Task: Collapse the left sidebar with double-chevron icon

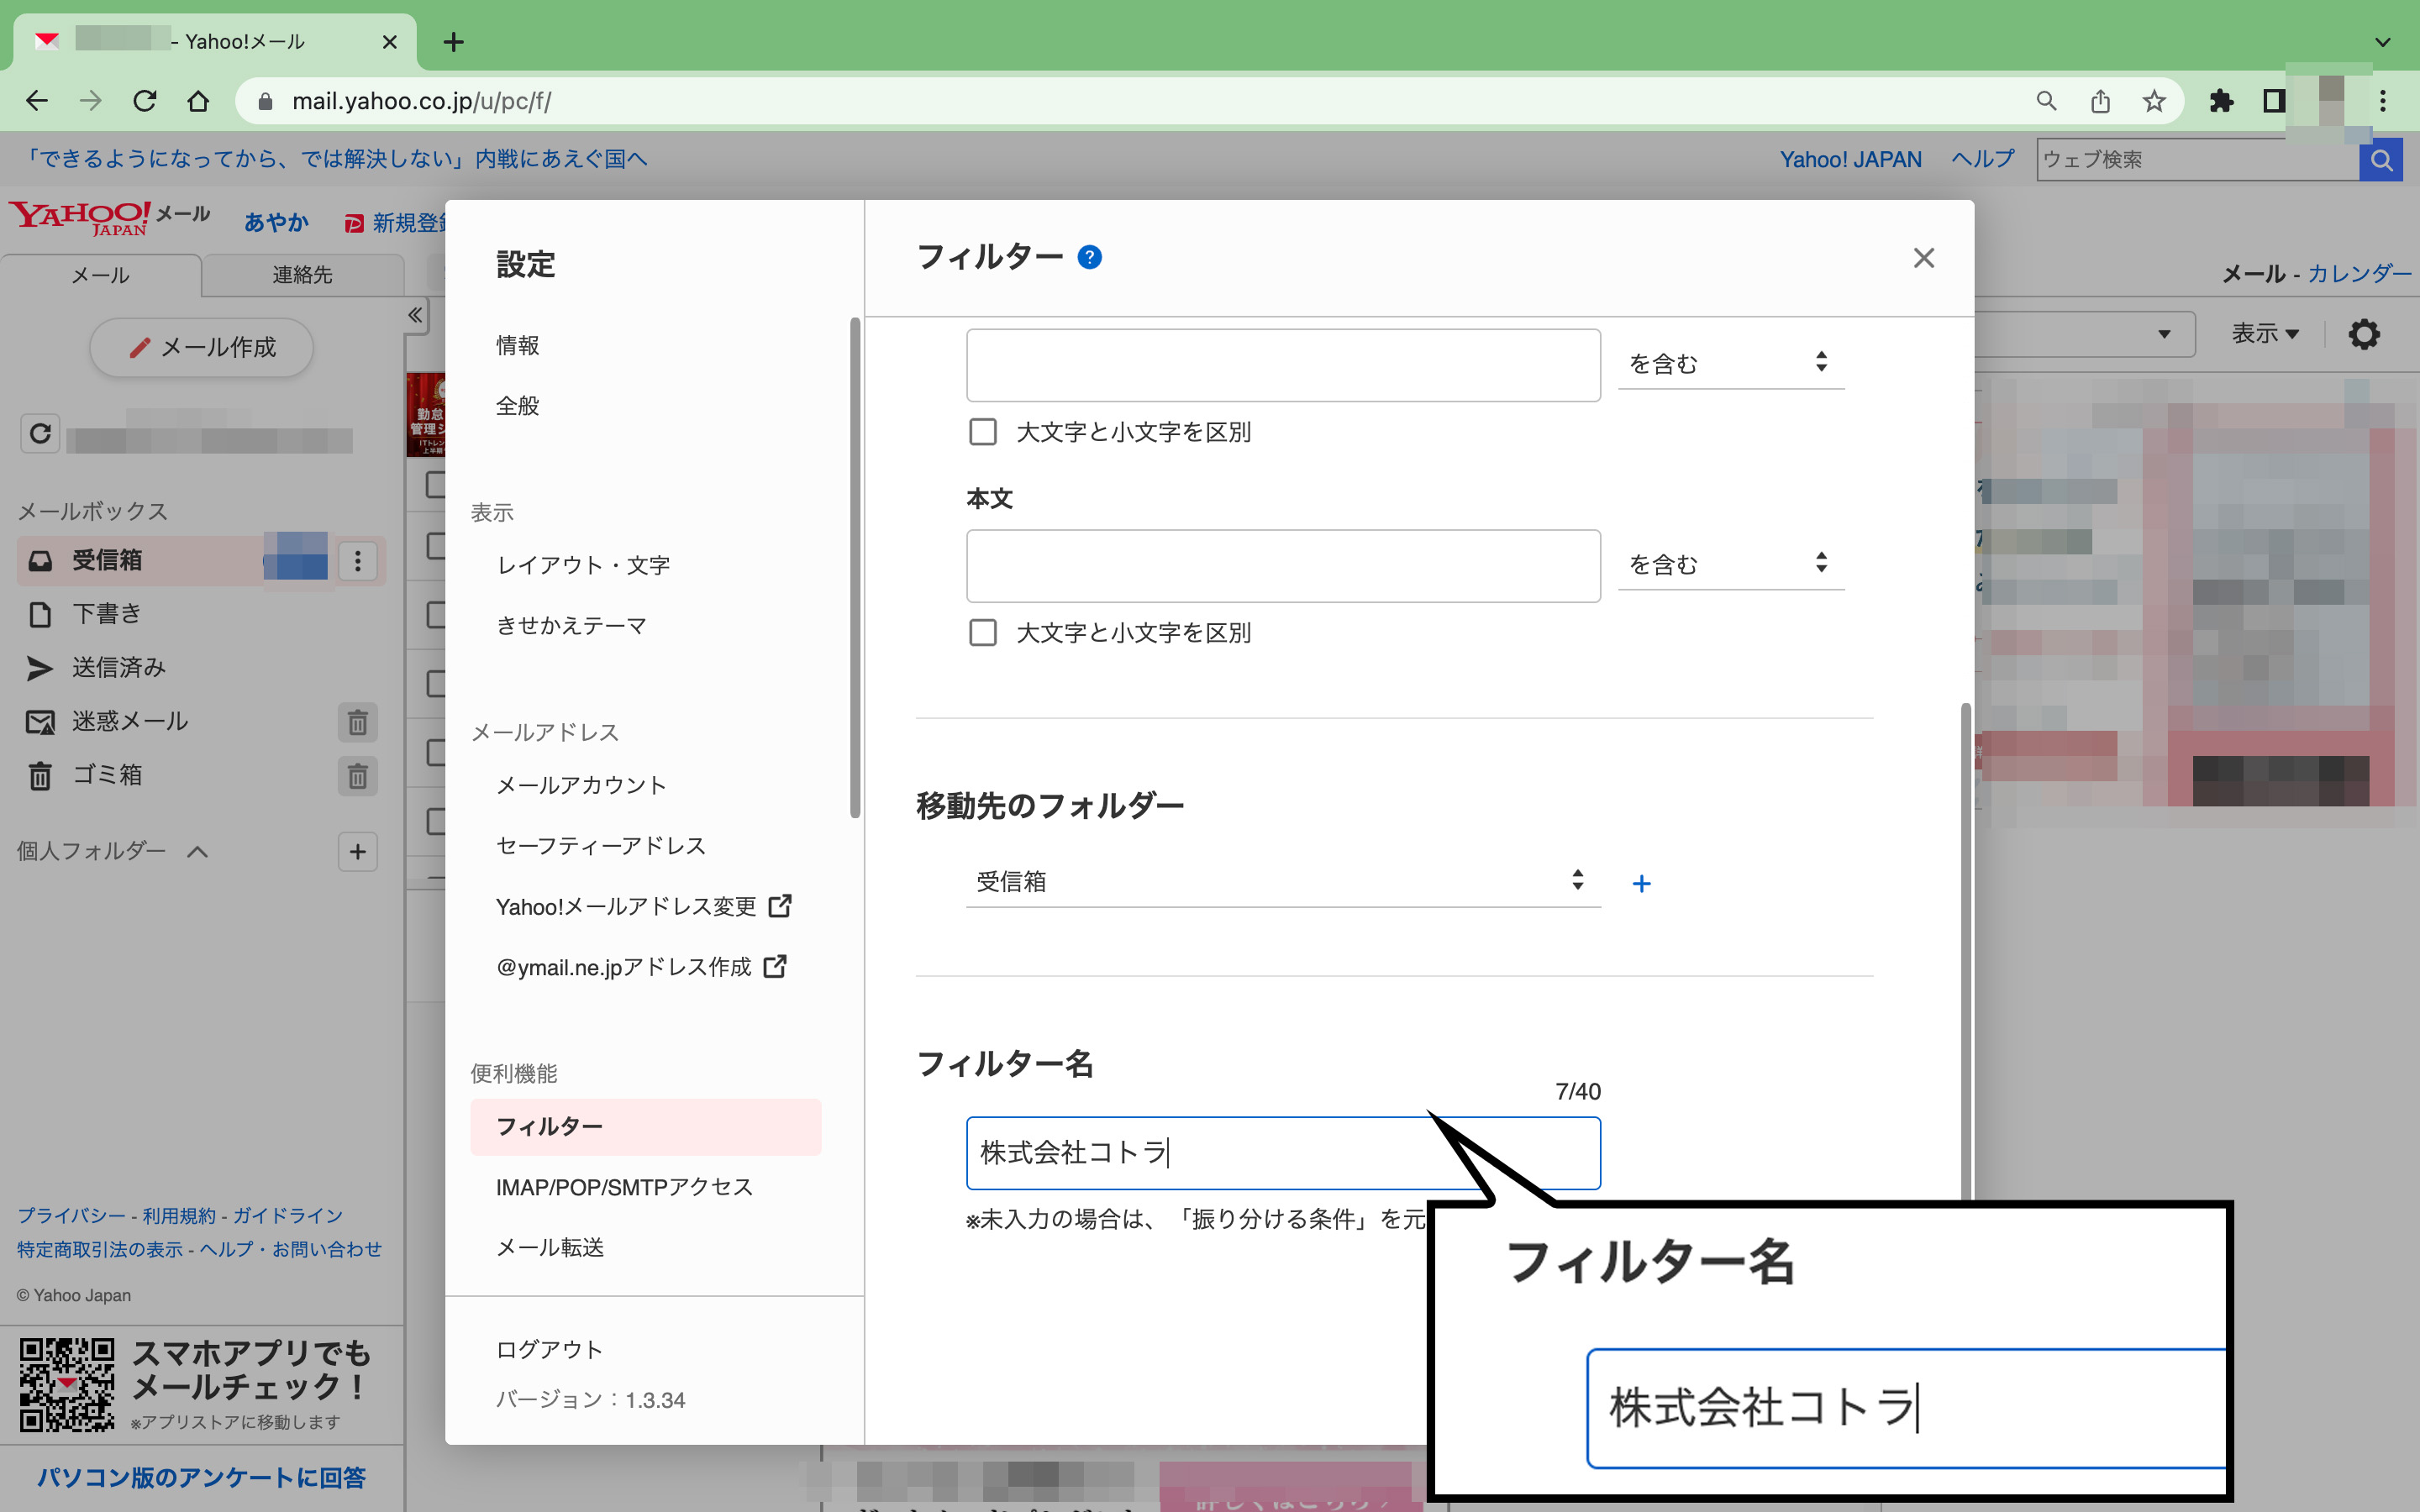Action: pos(415,316)
